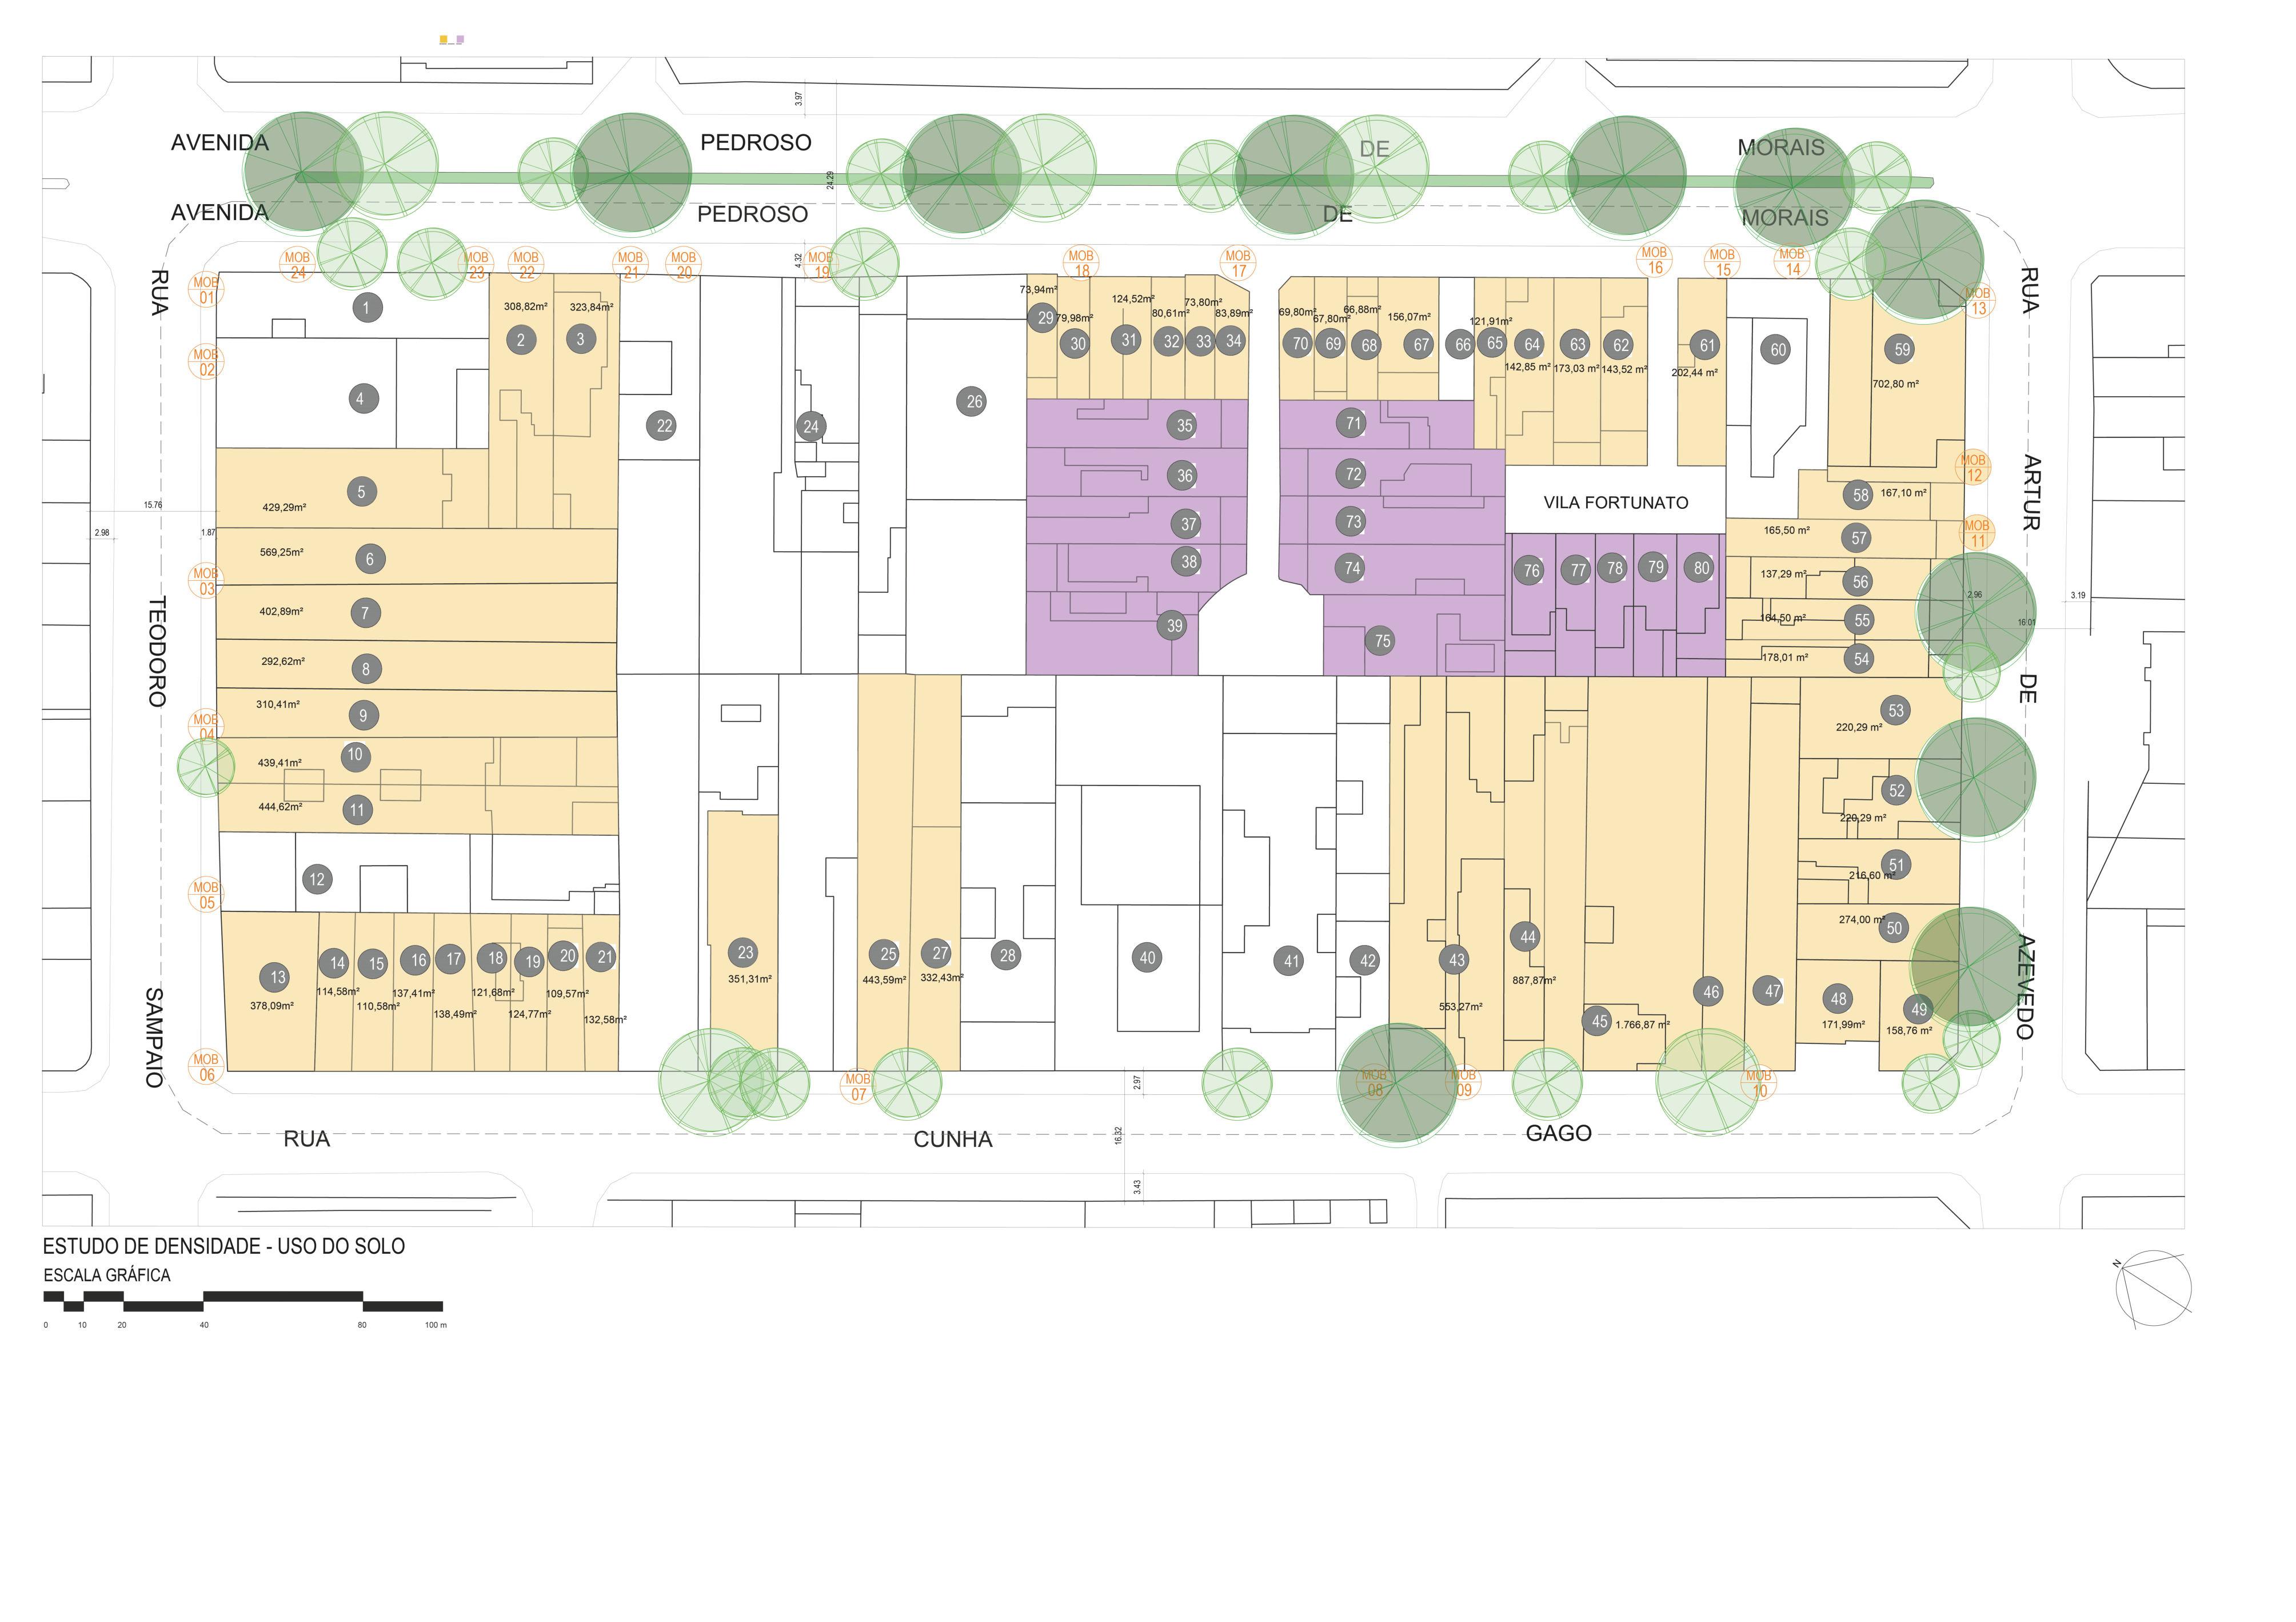Click lot marker 59

(1901, 350)
